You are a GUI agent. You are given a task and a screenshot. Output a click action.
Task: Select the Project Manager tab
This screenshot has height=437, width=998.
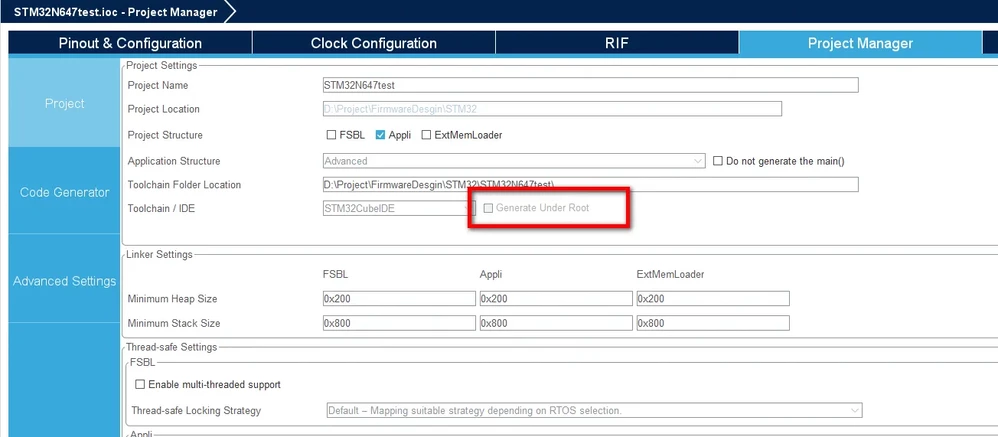[860, 43]
